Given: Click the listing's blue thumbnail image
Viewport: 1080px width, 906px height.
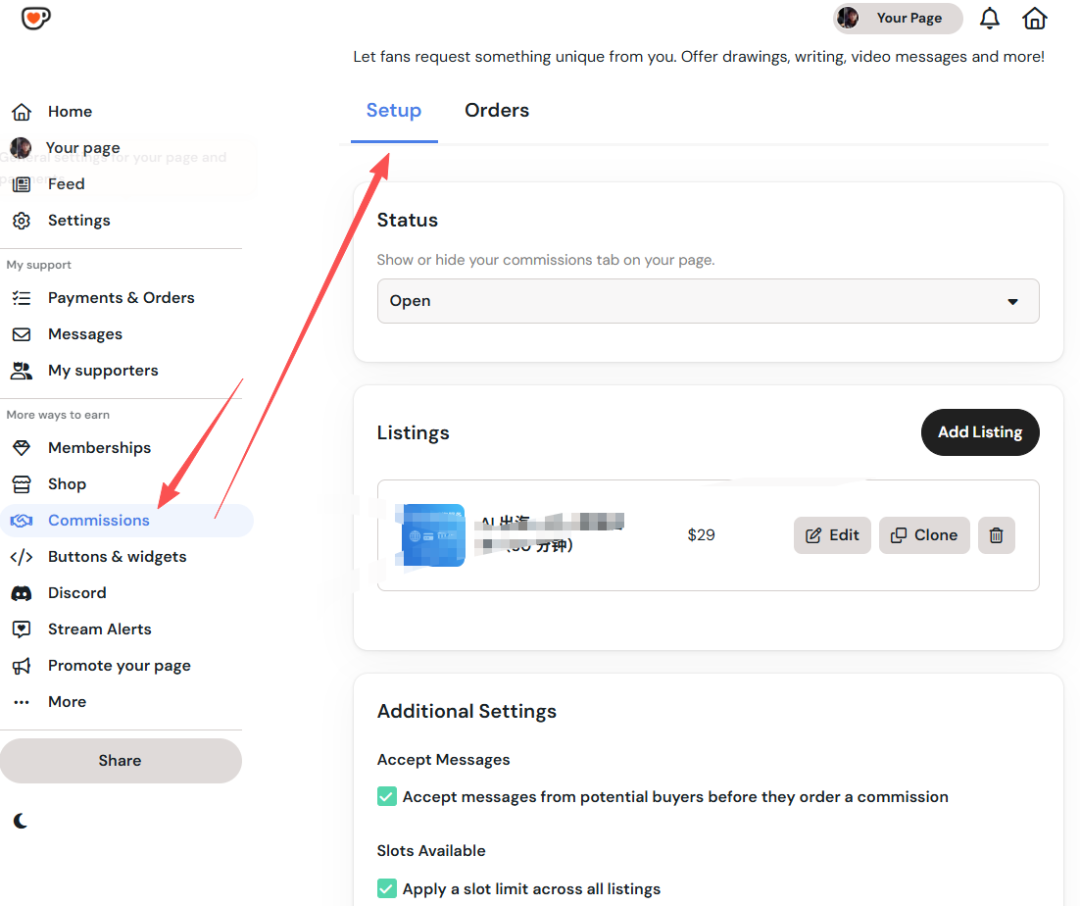Looking at the screenshot, I should (433, 536).
